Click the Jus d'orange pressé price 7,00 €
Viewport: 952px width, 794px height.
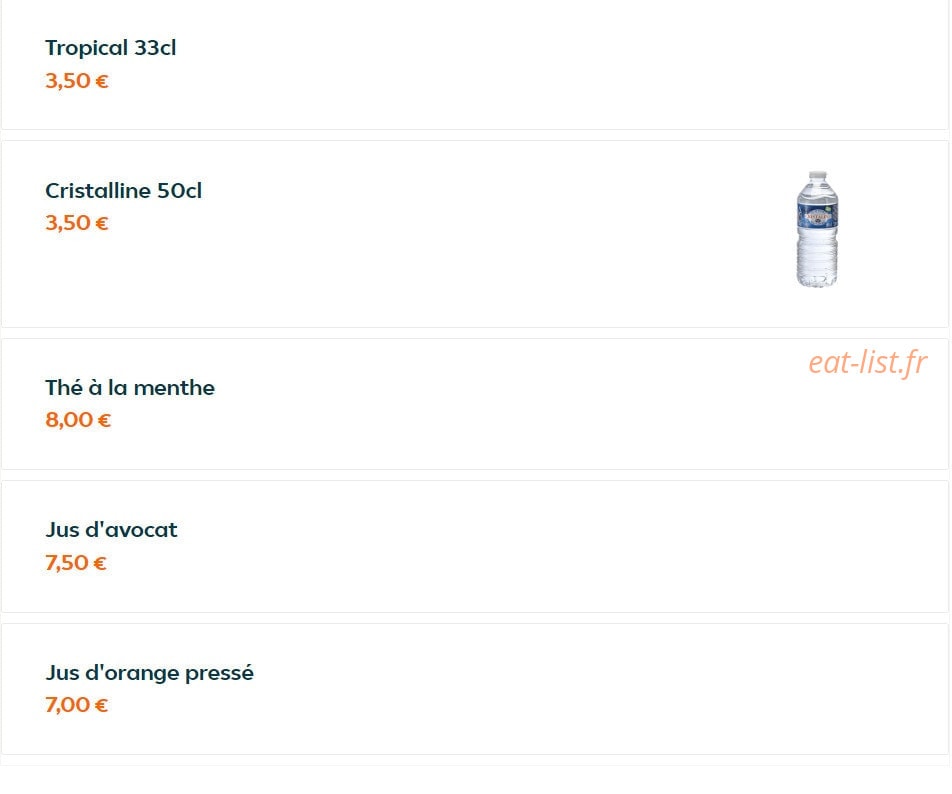pyautogui.click(x=77, y=705)
